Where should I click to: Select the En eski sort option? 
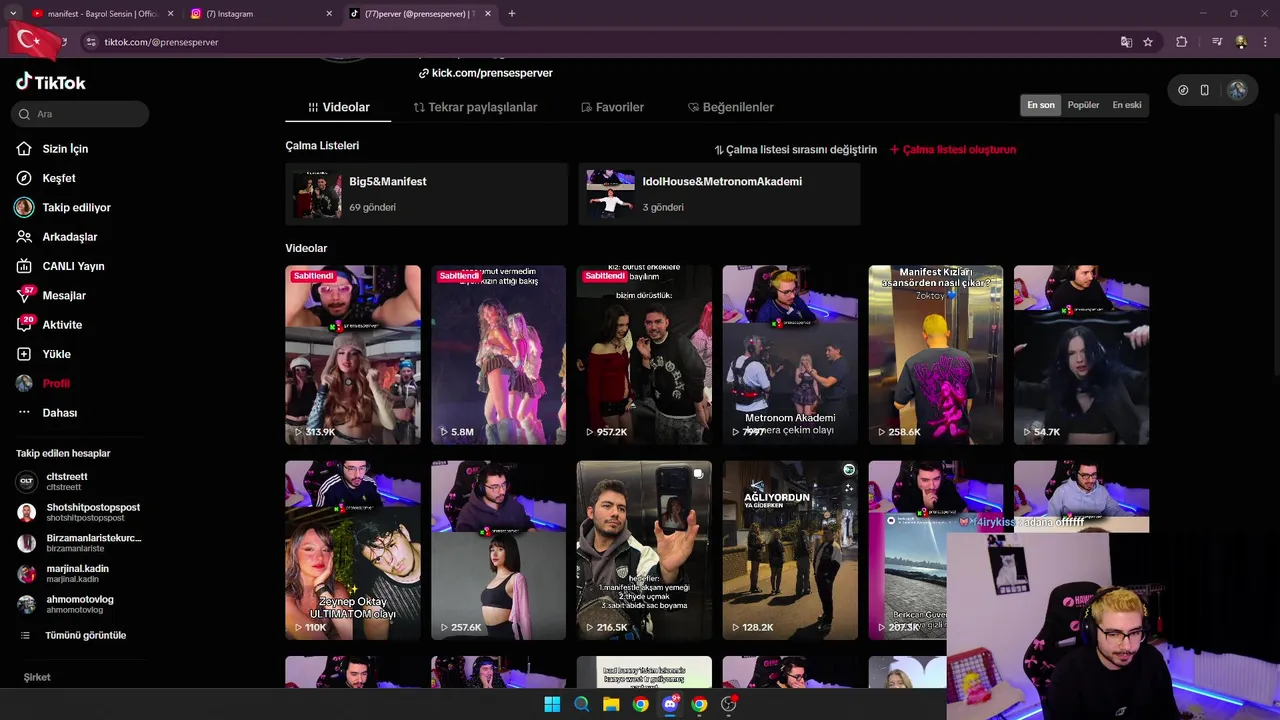[x=1126, y=105]
